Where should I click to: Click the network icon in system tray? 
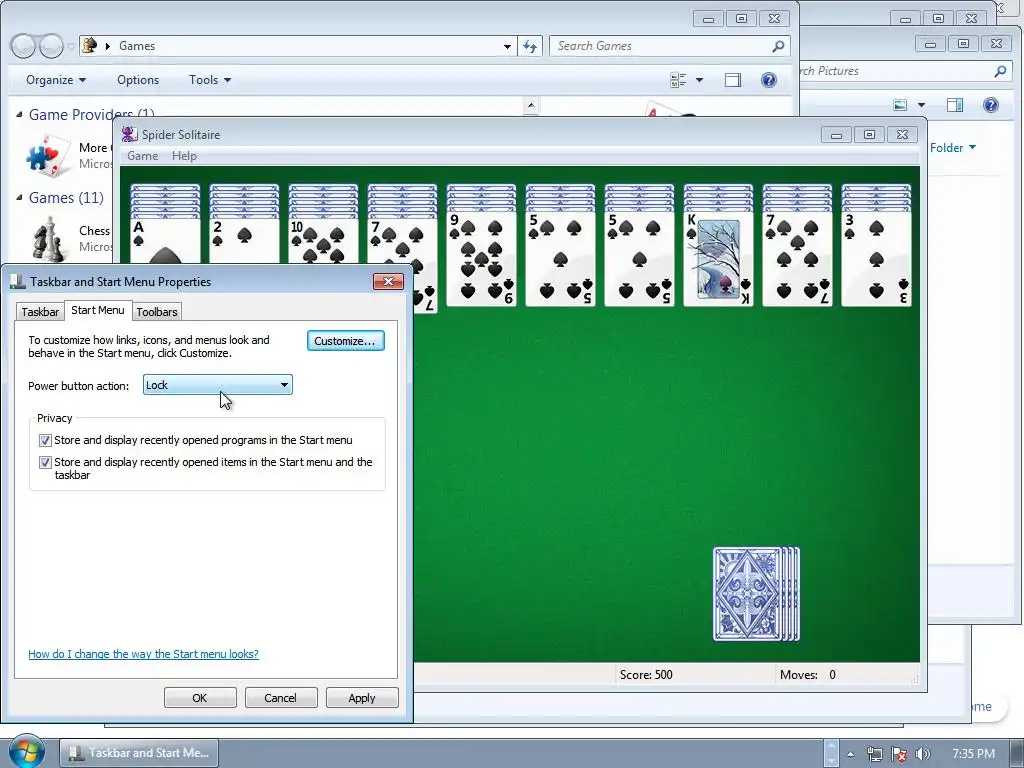click(x=874, y=754)
